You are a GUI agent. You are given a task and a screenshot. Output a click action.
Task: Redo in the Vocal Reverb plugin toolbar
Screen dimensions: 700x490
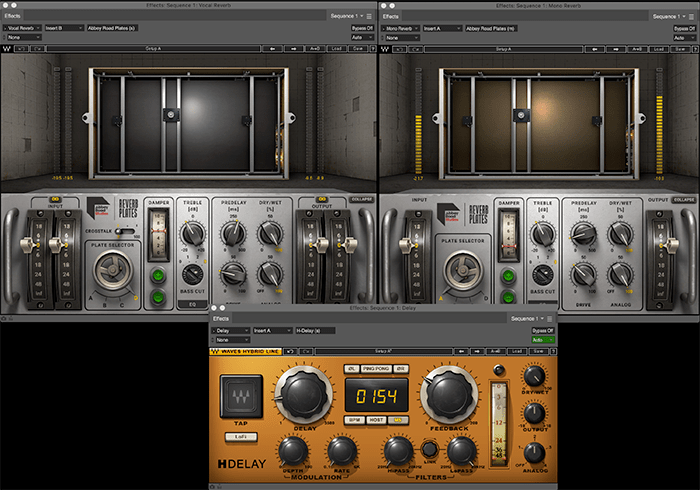pyautogui.click(x=38, y=49)
